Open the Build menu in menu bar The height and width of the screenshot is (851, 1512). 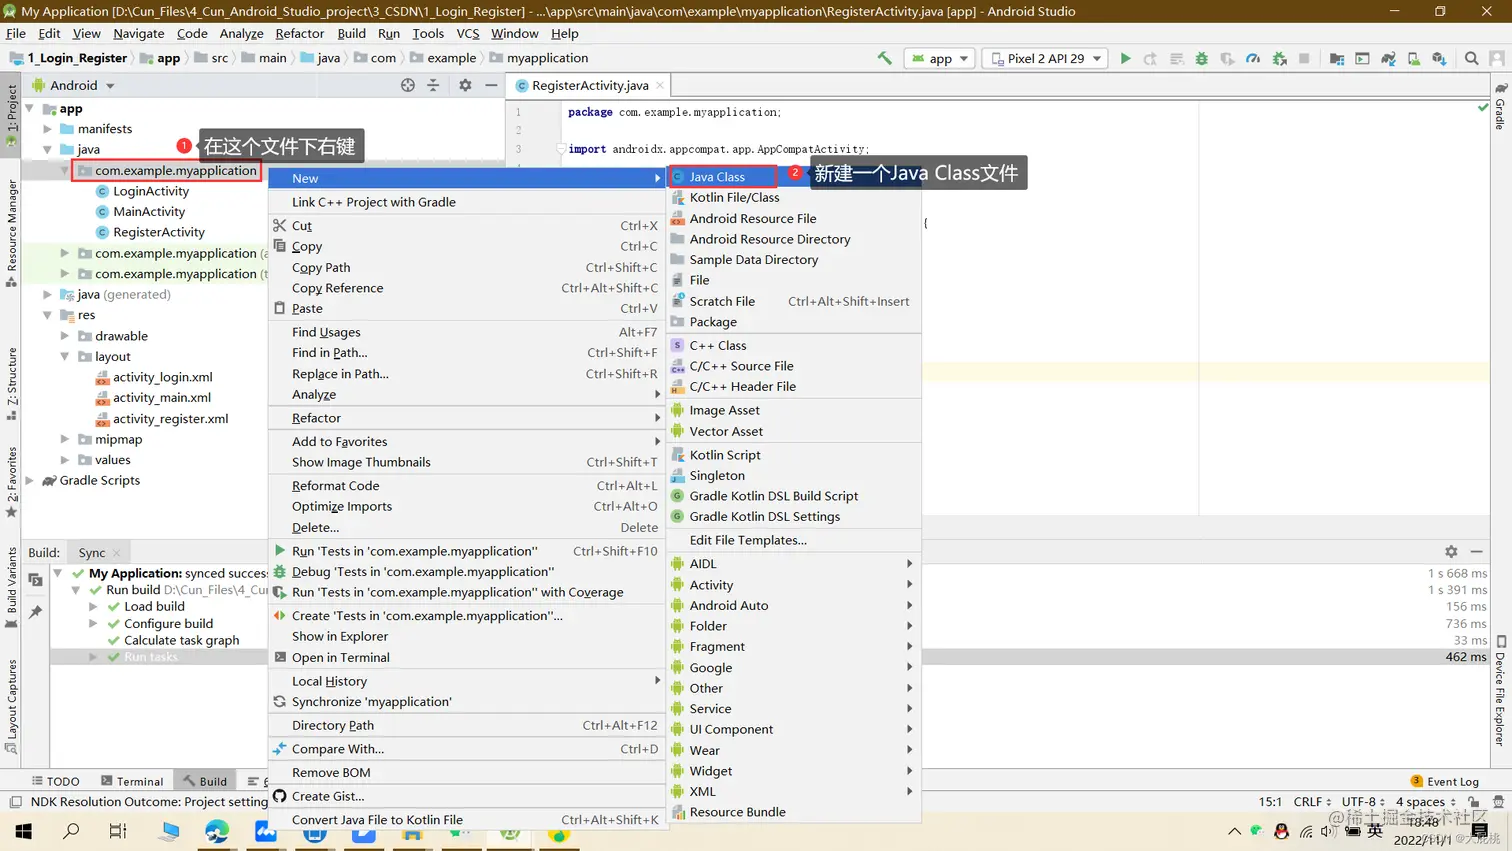tap(351, 33)
